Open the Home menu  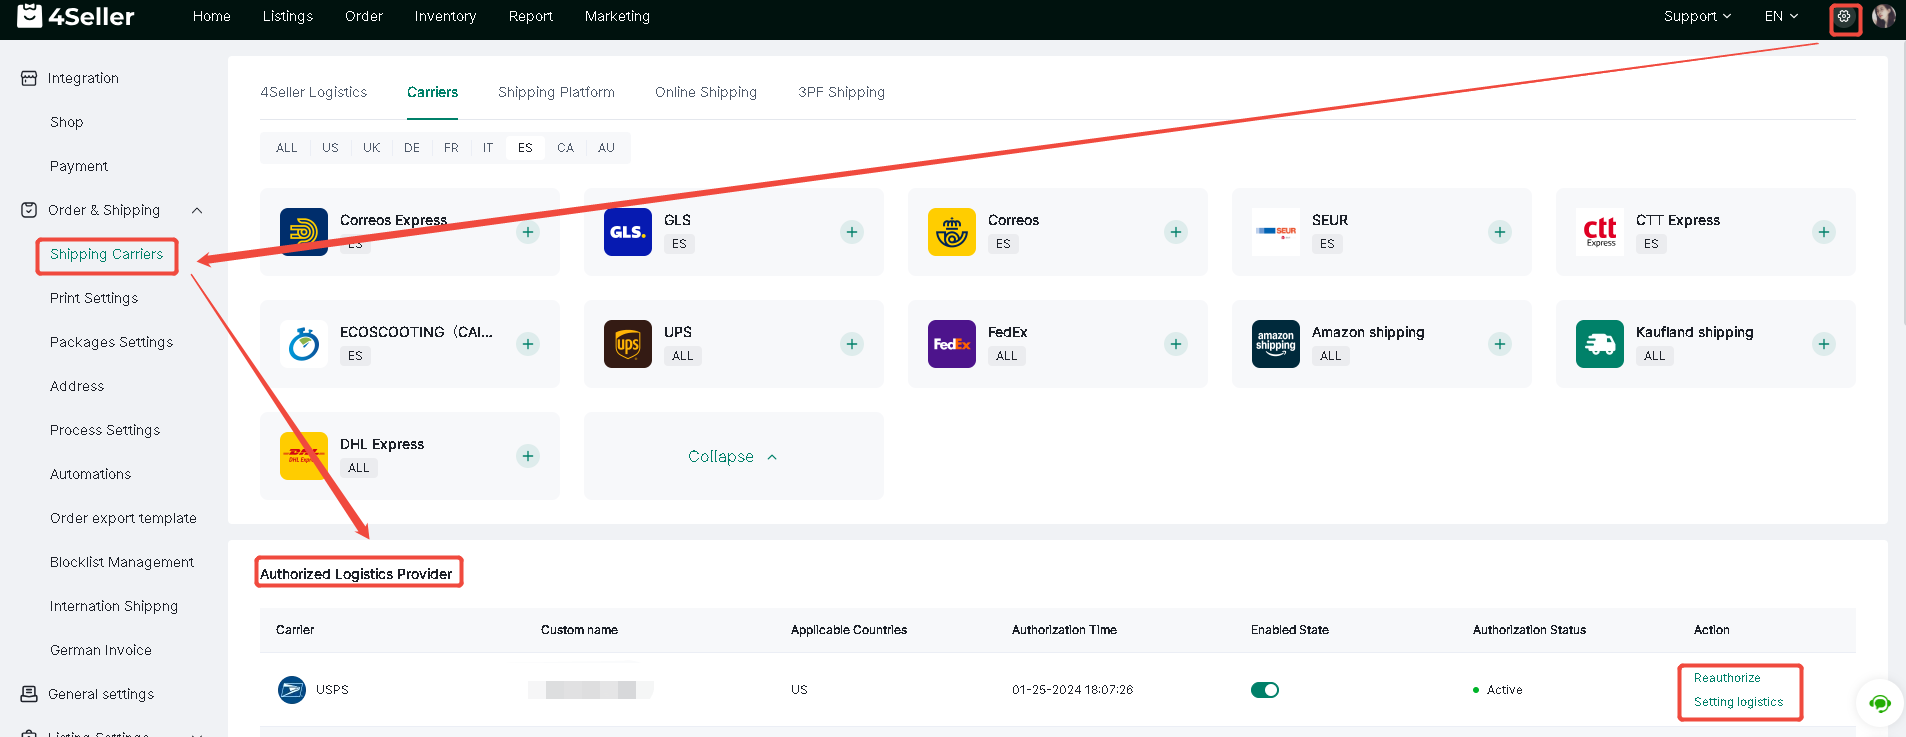(x=212, y=16)
